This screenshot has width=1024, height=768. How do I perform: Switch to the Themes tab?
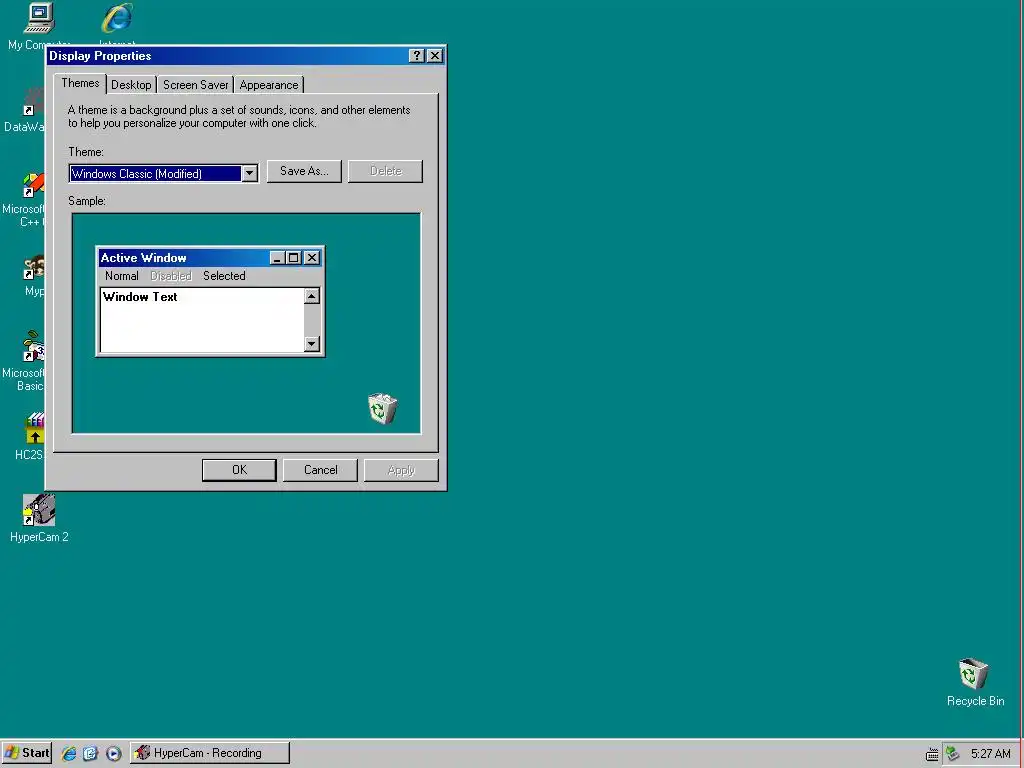(80, 84)
